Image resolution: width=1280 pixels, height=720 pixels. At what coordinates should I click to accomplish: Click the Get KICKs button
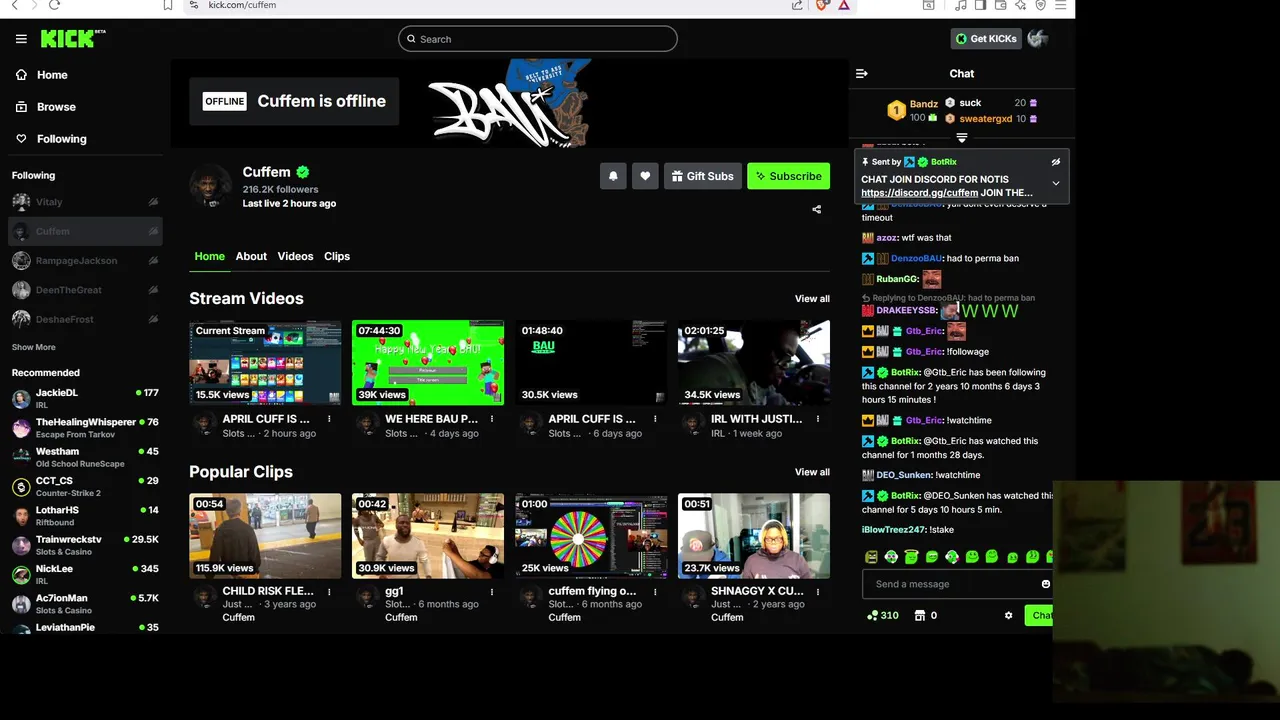(x=986, y=39)
